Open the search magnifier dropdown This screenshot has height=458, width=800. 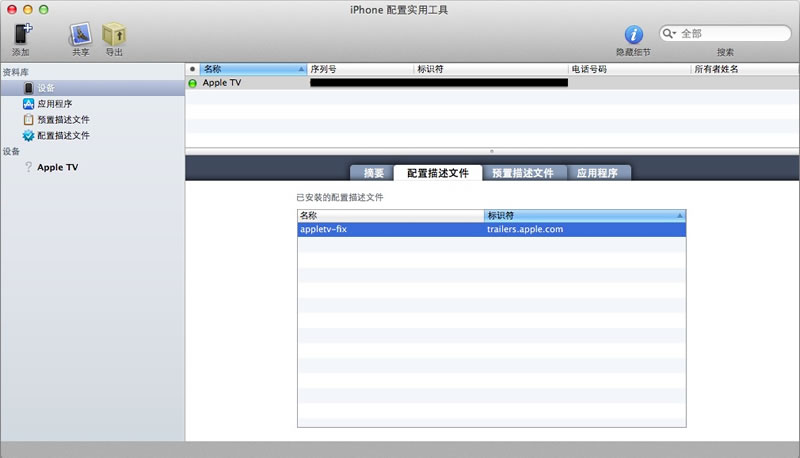point(670,33)
